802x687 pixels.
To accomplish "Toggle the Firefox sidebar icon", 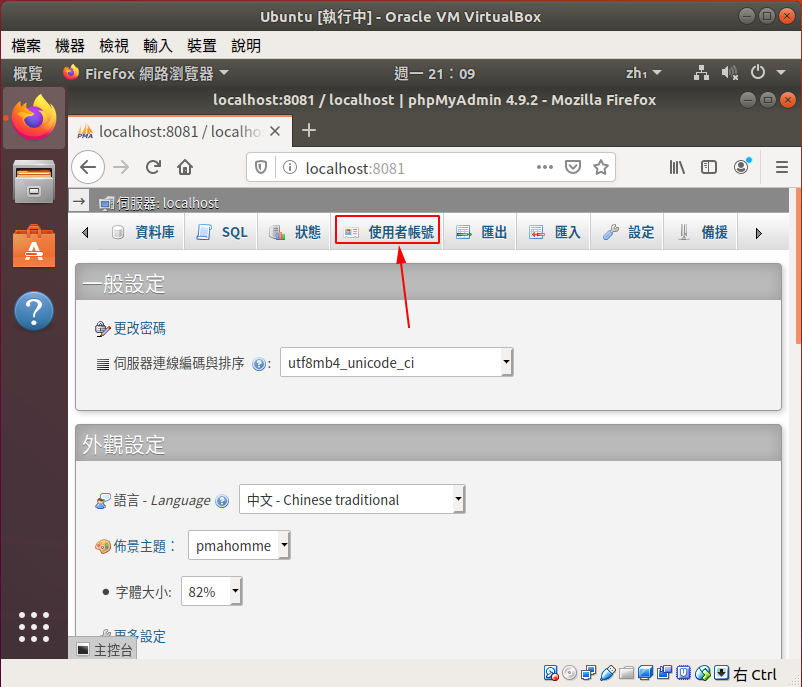I will (x=709, y=167).
